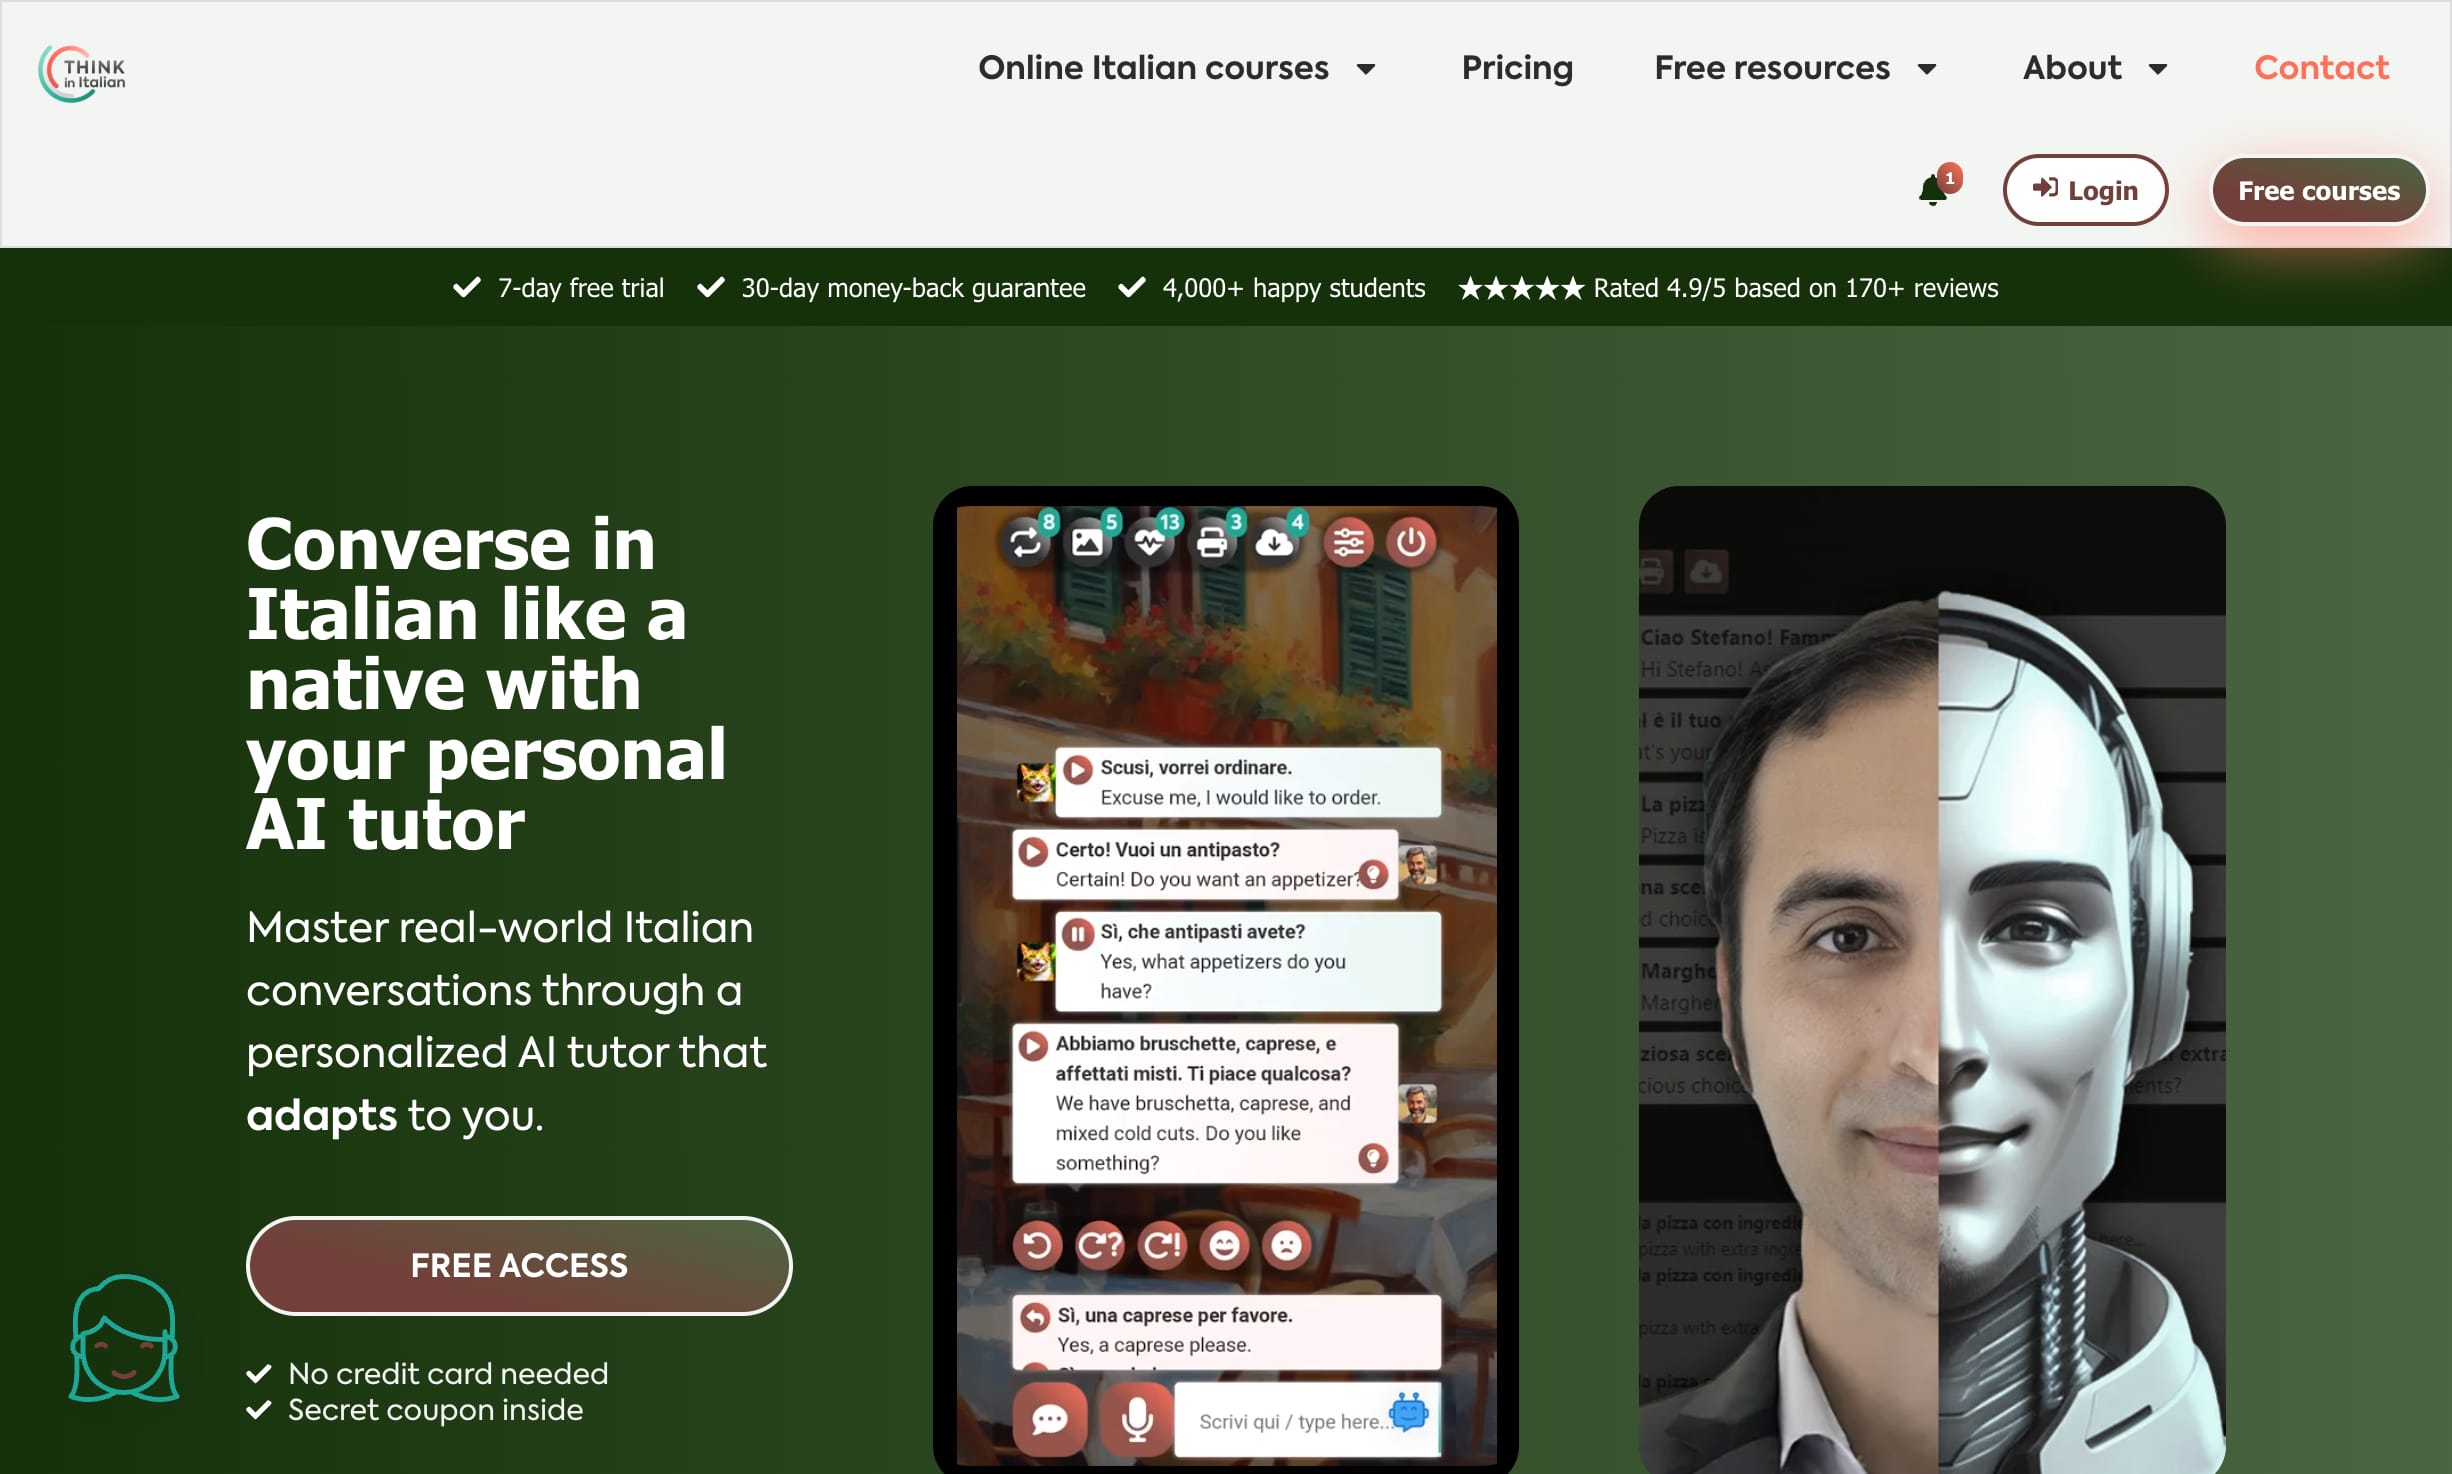
Task: Expand the Free resources dropdown menu
Action: [x=1795, y=67]
